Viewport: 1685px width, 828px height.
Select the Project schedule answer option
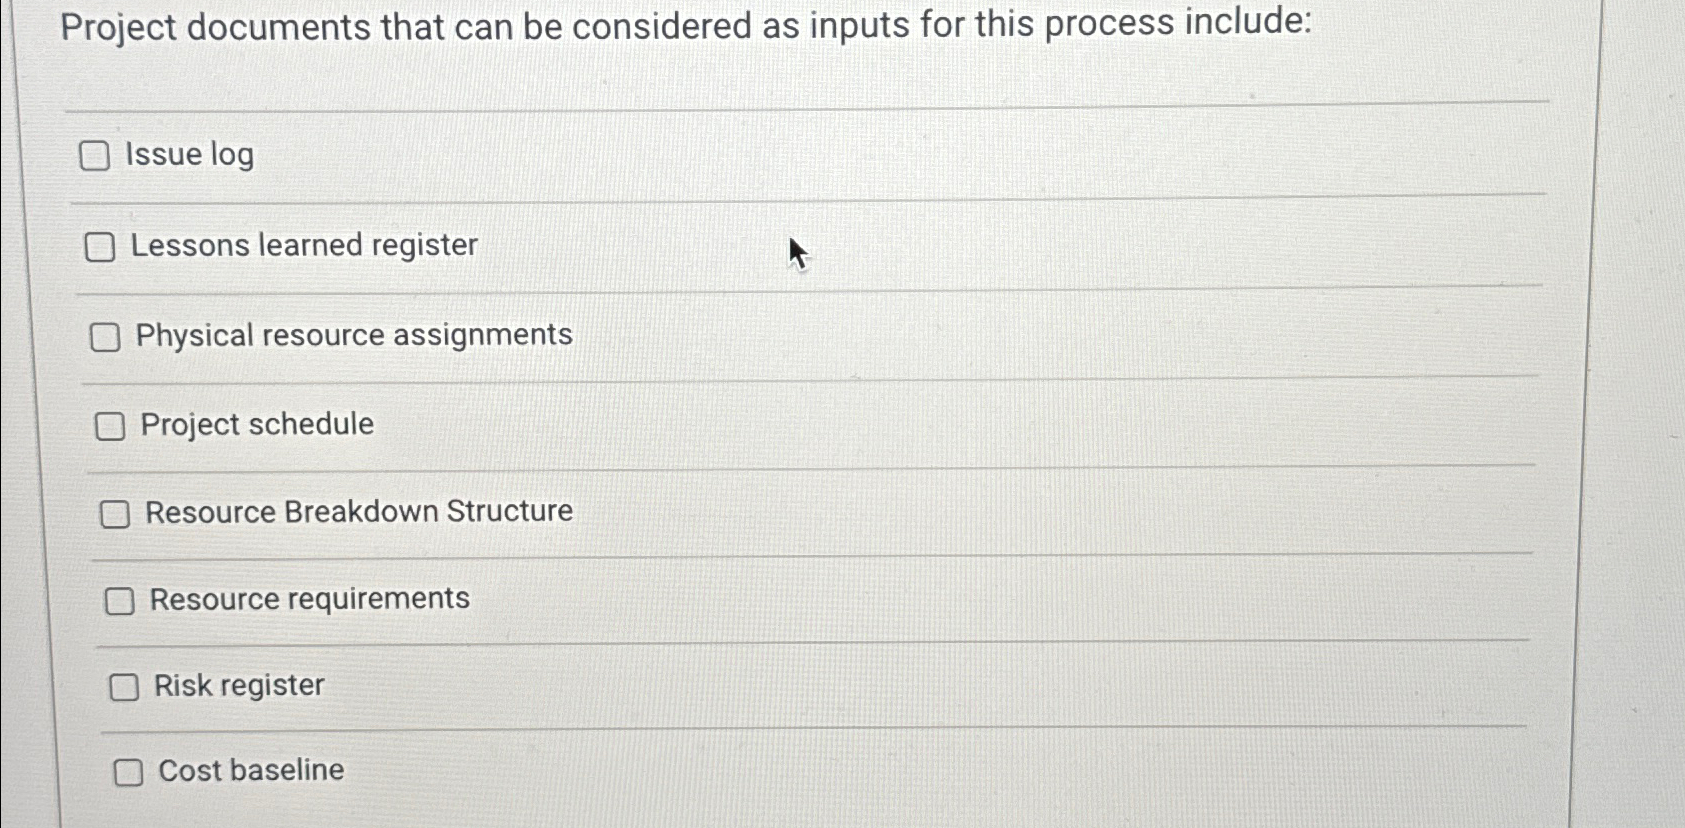point(255,424)
